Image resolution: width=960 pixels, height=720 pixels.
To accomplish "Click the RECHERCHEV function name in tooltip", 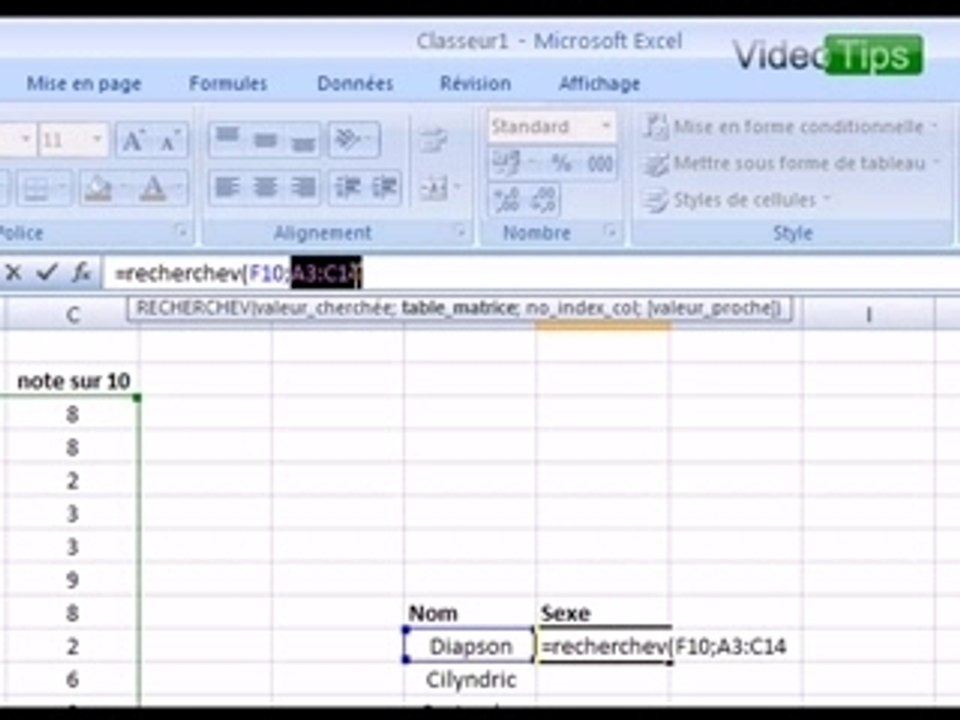I will [x=193, y=308].
